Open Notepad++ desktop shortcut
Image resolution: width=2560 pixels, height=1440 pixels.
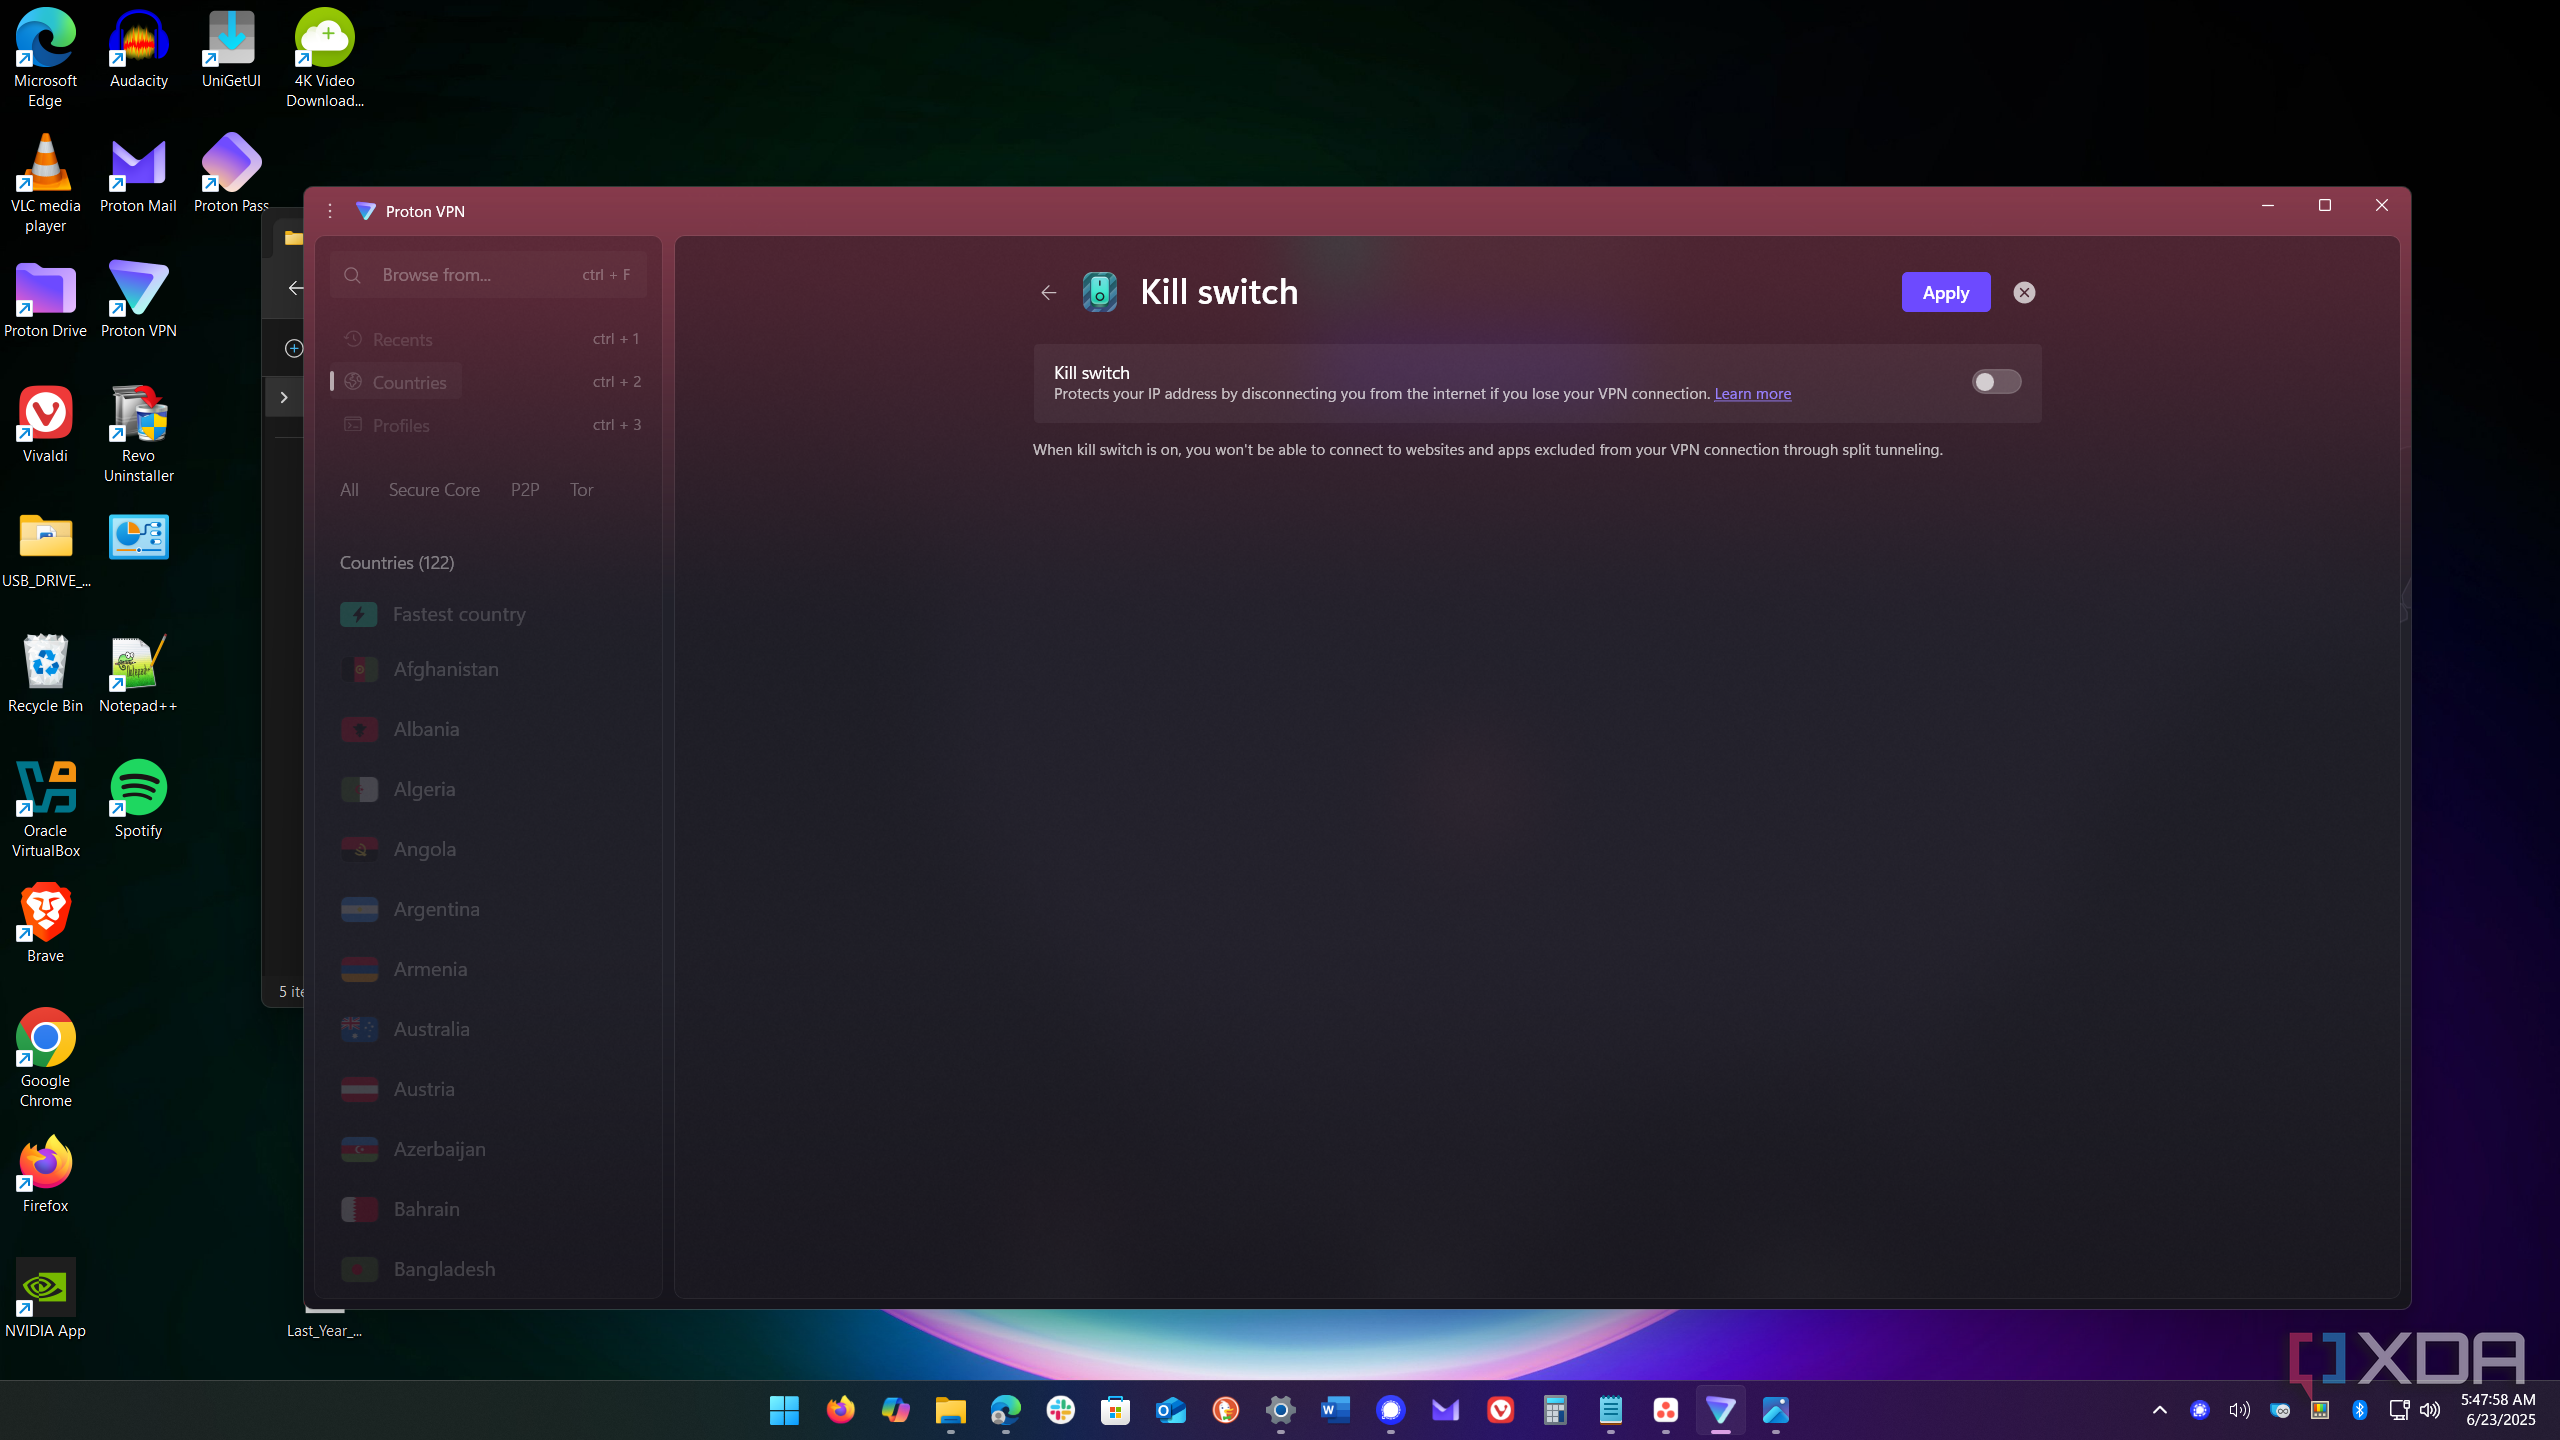point(138,673)
